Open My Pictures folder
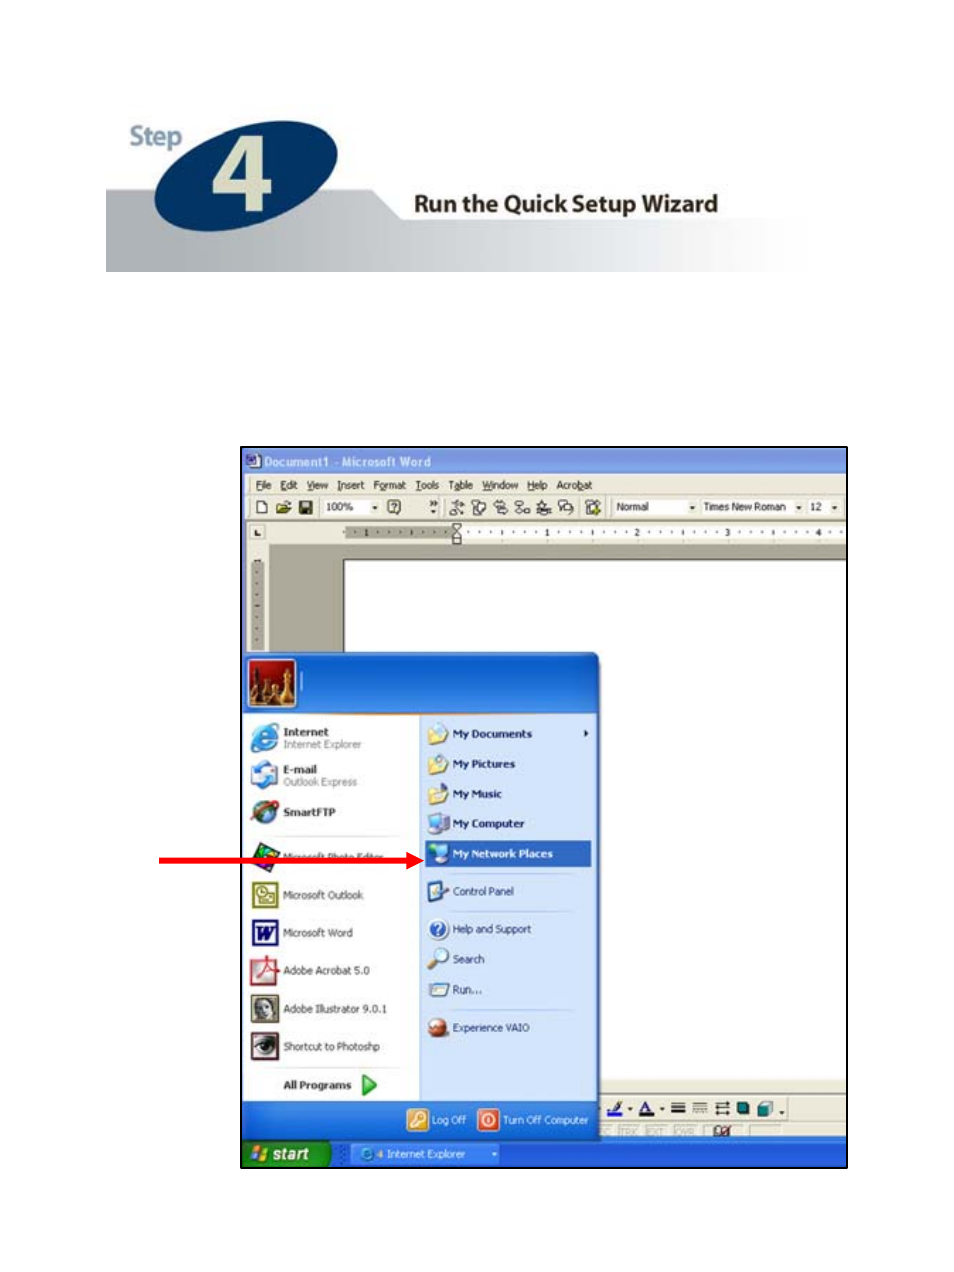 [x=472, y=764]
